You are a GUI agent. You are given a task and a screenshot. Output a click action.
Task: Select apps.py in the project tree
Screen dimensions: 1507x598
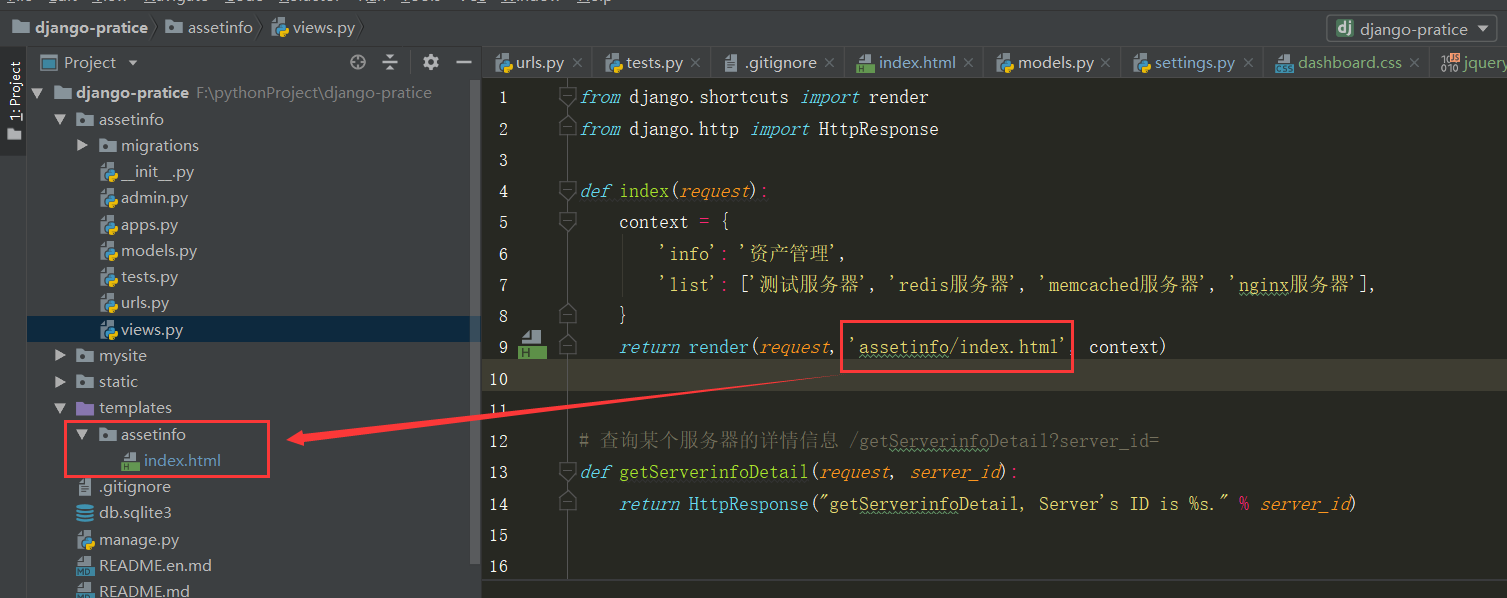pos(150,225)
